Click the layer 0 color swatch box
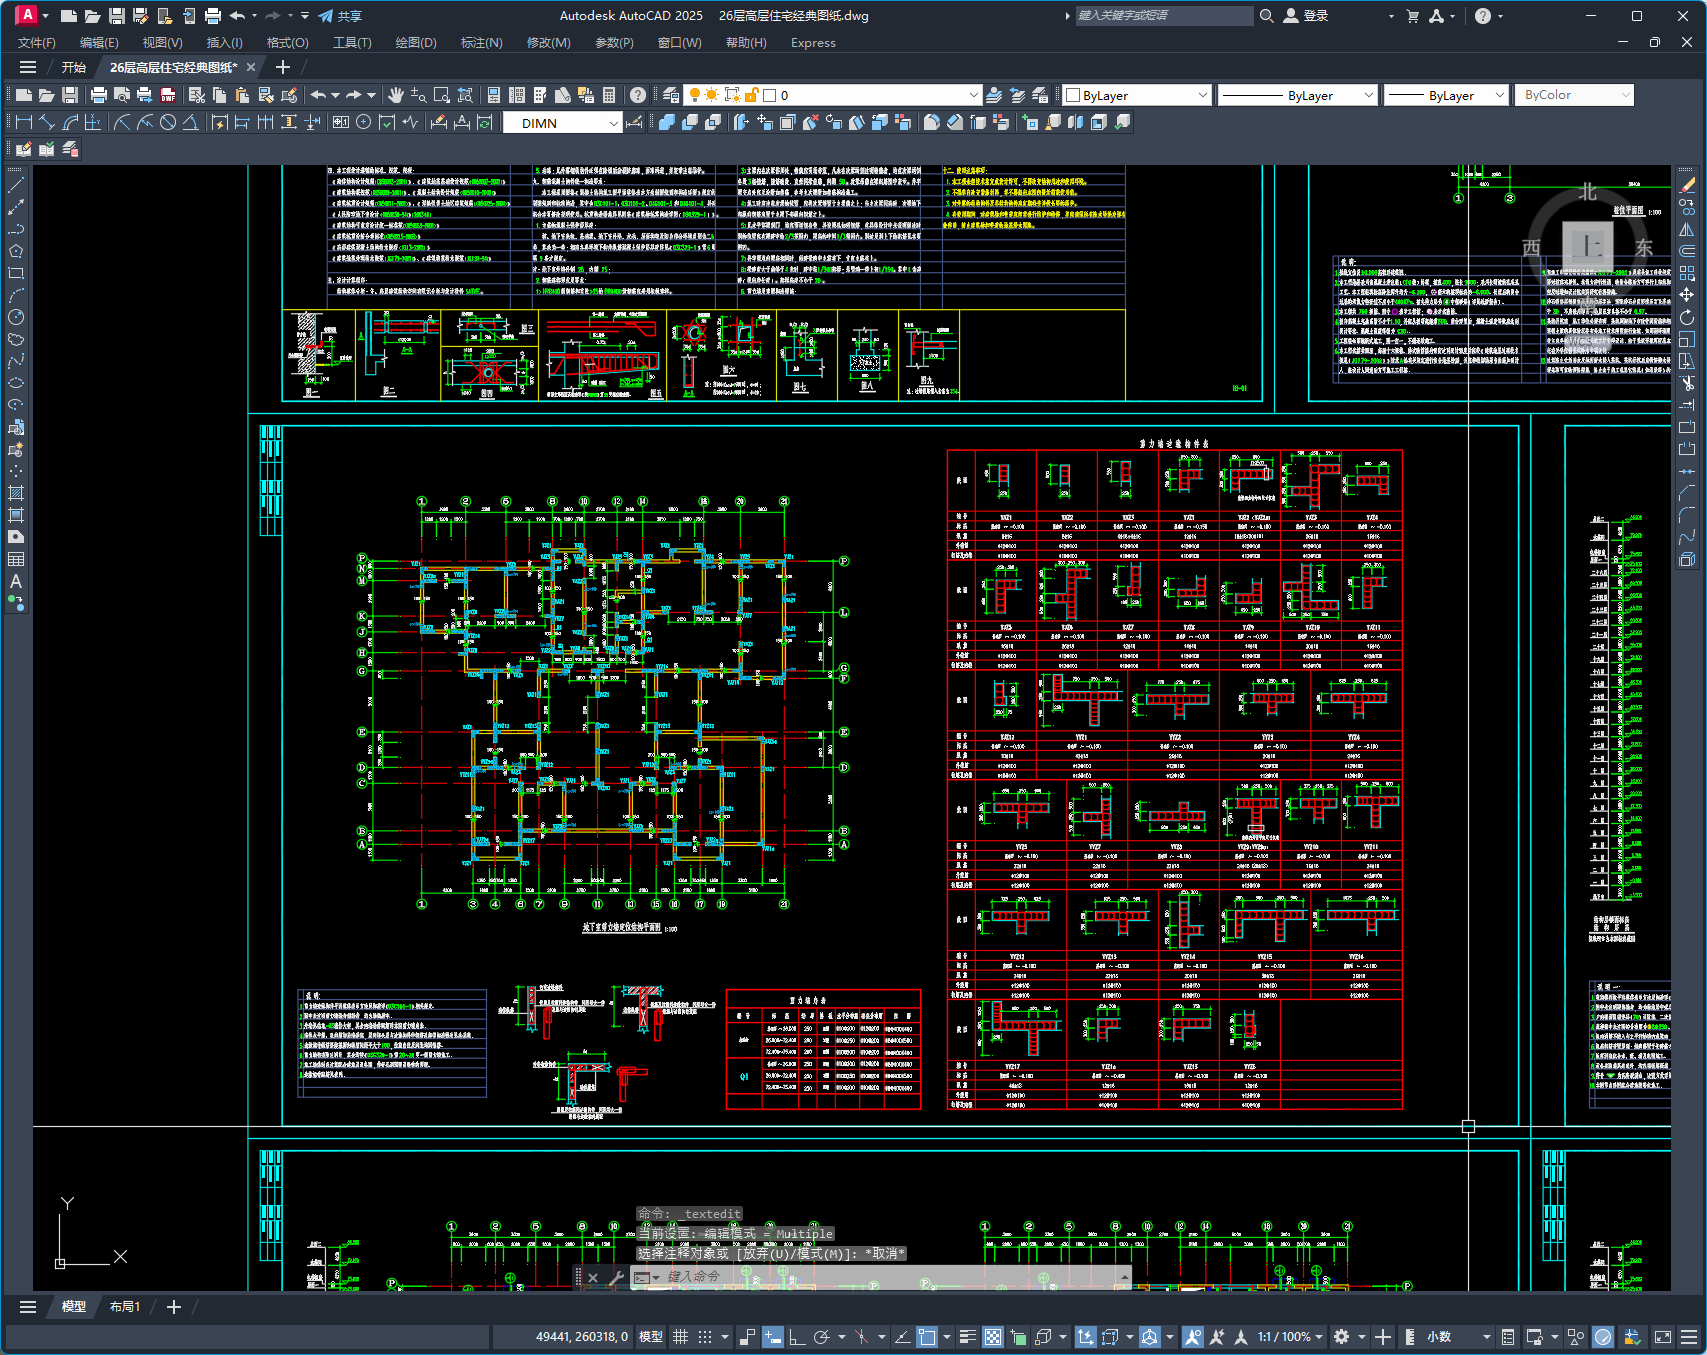Screen dimensions: 1707x1355 [770, 95]
